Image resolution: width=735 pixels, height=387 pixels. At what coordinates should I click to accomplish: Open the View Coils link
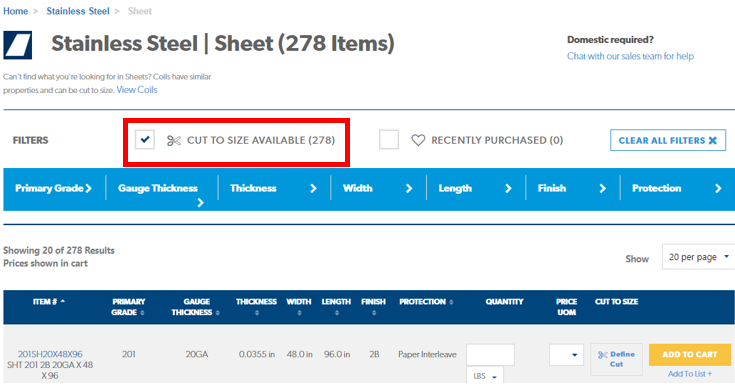click(x=137, y=90)
